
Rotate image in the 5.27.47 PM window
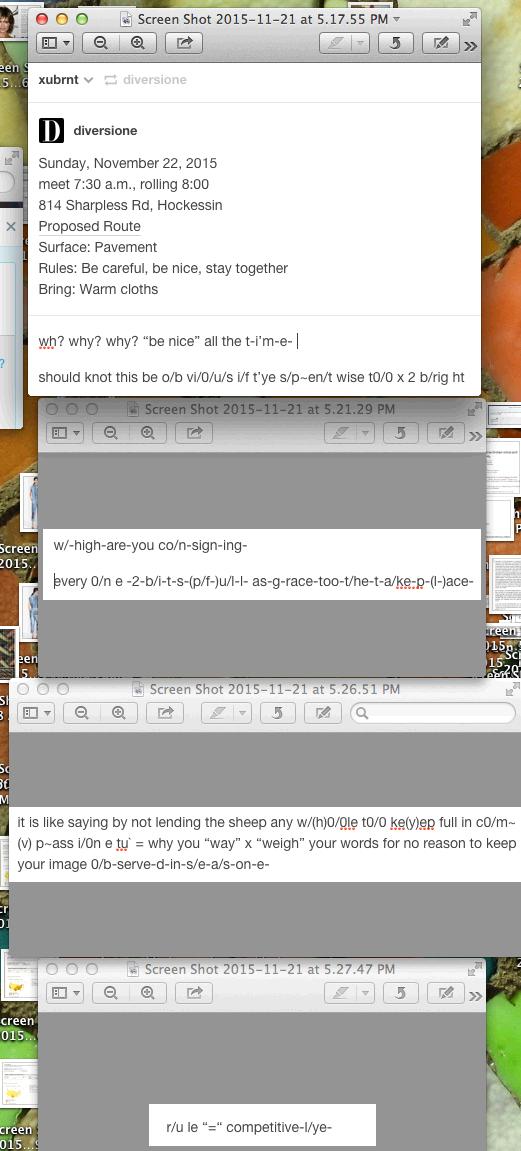click(x=401, y=993)
